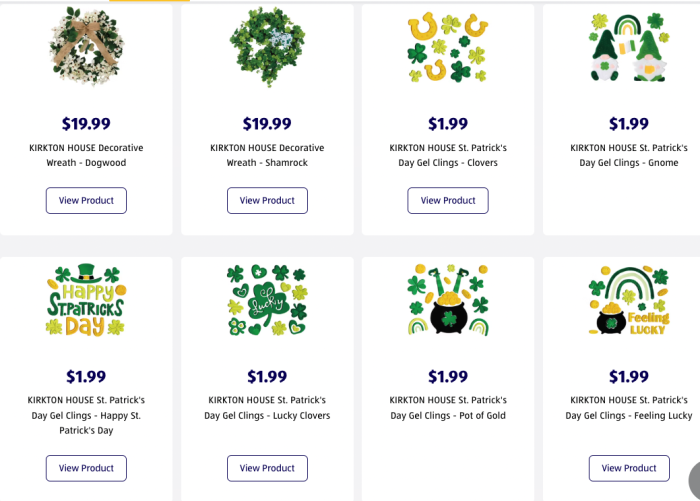View Product for Happy St. Patrick's Day clings
Viewport: 700px width, 501px height.
[86, 468]
